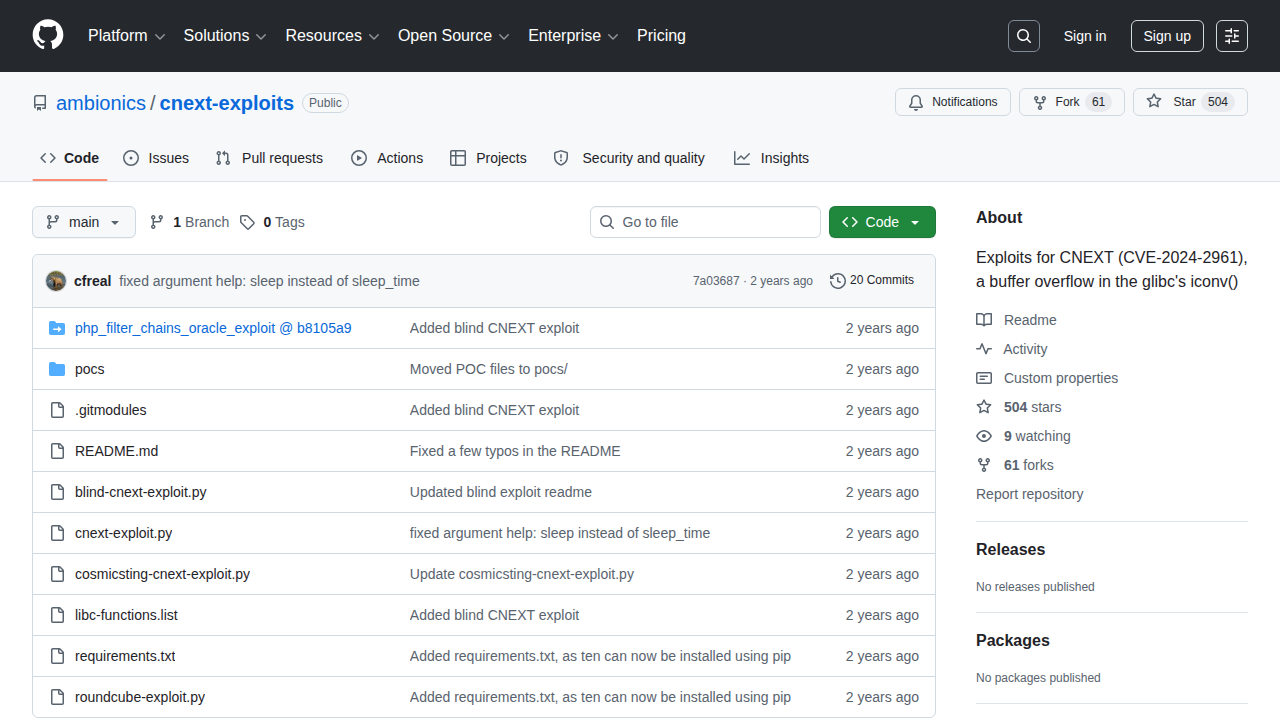The width and height of the screenshot is (1280, 720).
Task: Click the pulse icon beside Activity
Action: click(x=984, y=349)
